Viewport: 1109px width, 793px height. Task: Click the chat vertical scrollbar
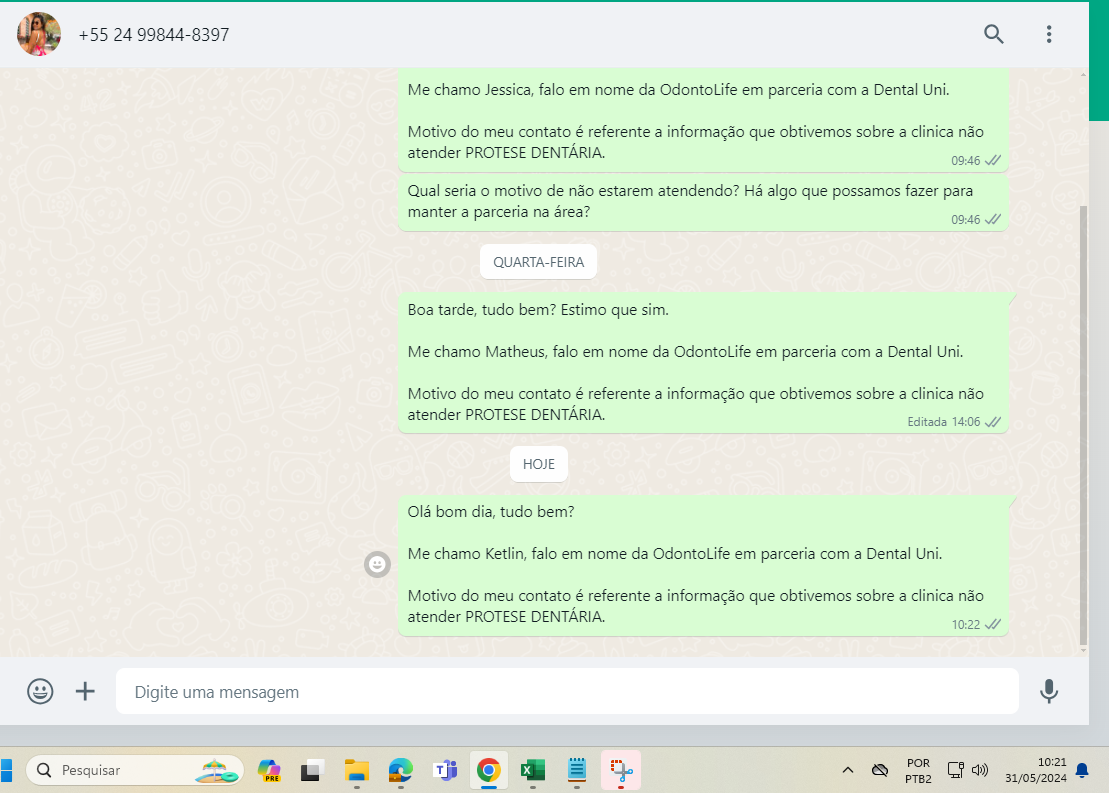1084,424
